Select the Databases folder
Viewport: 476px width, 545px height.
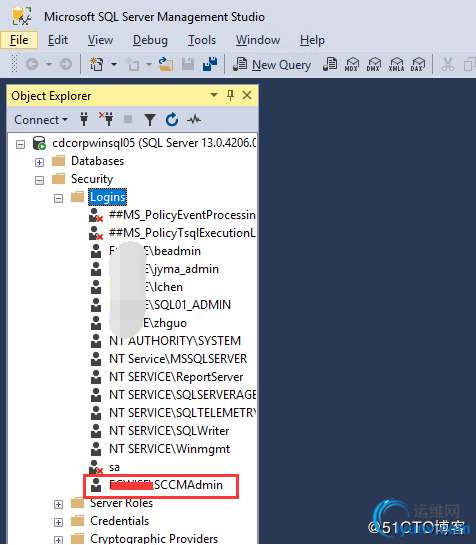click(97, 161)
